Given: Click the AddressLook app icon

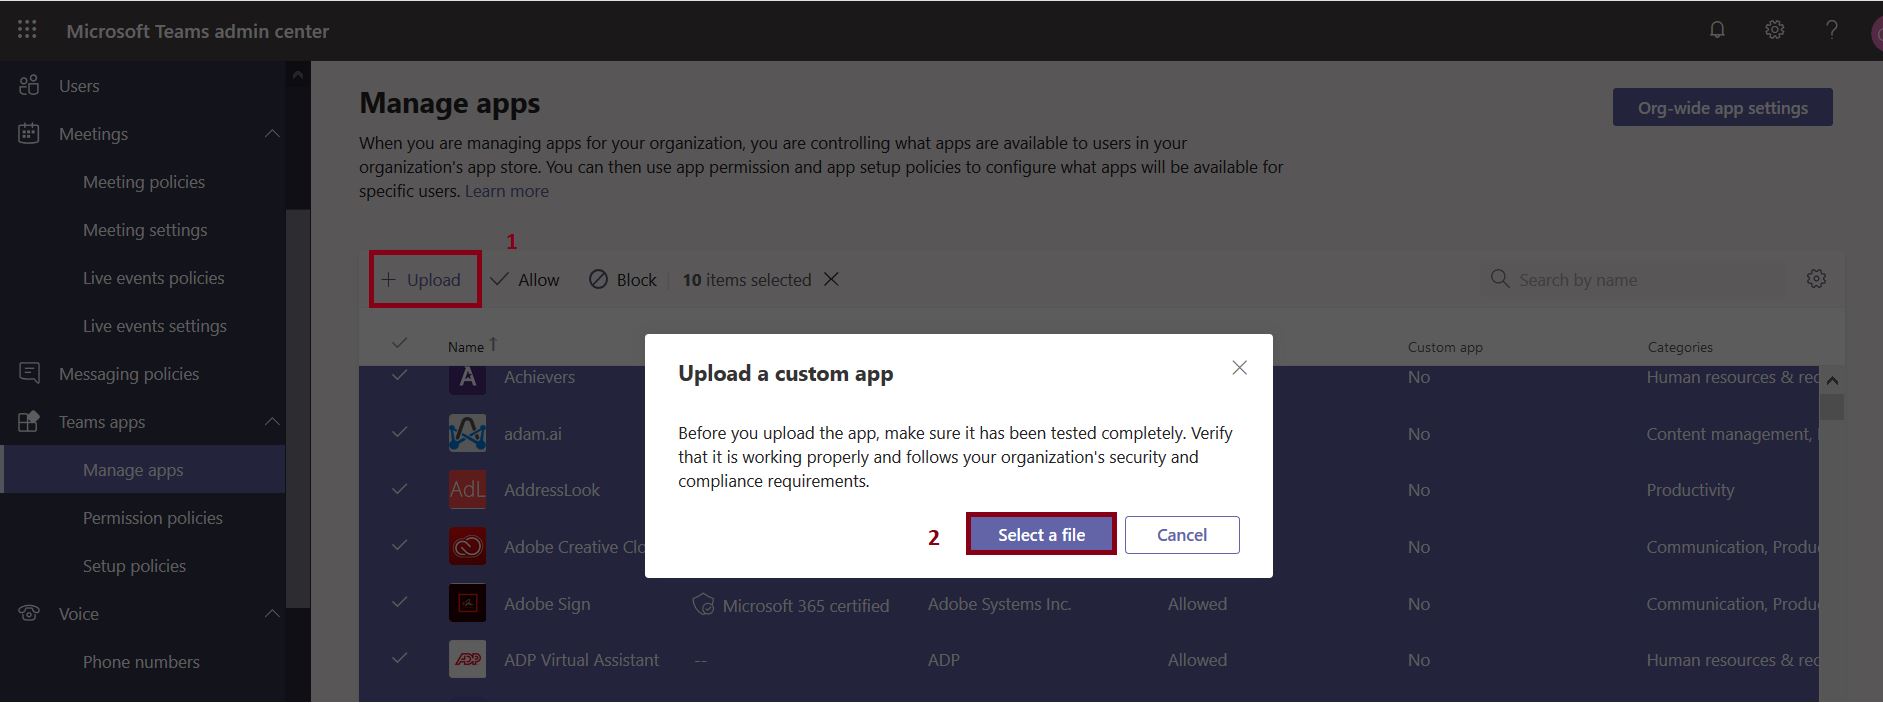Looking at the screenshot, I should coord(467,489).
